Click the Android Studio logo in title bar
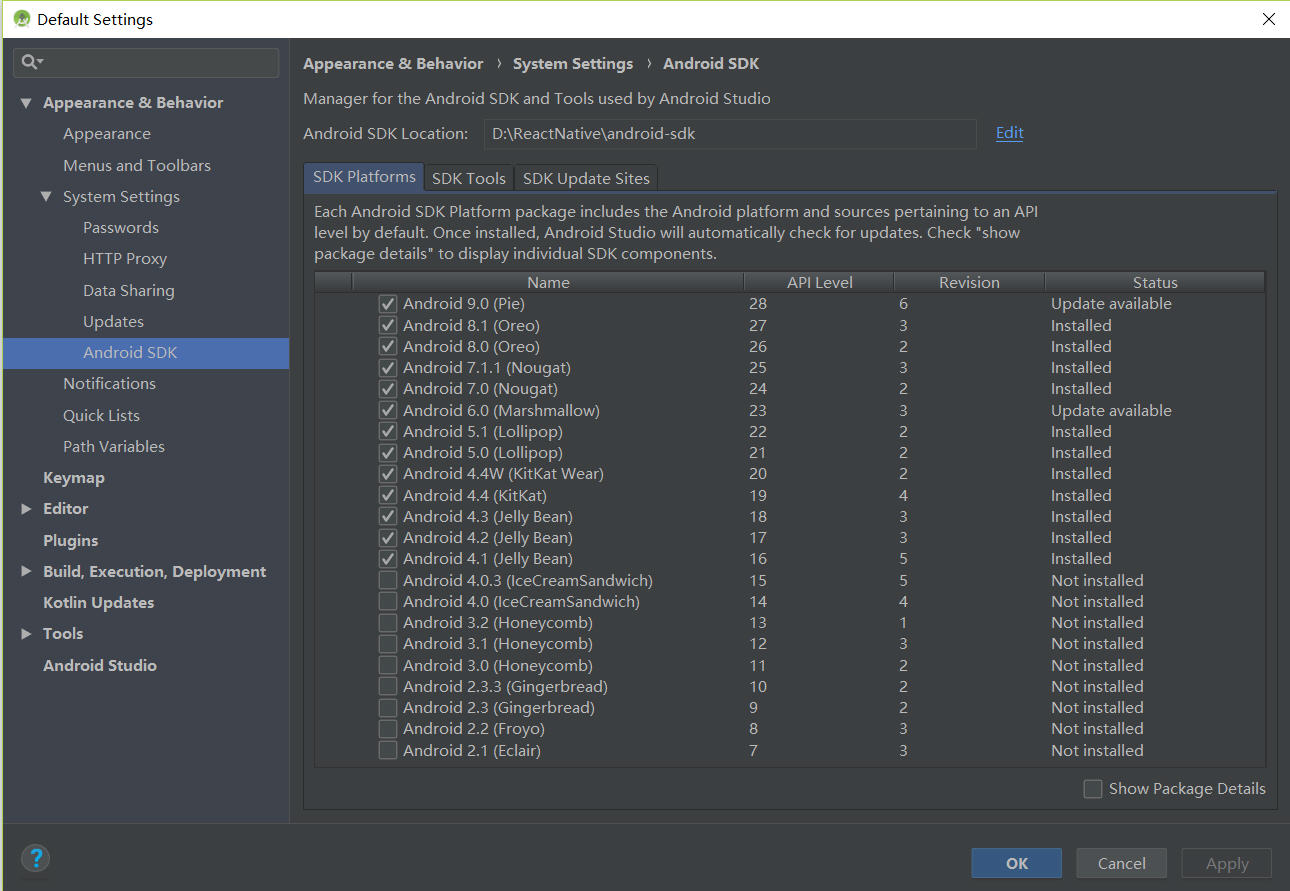 pyautogui.click(x=21, y=19)
